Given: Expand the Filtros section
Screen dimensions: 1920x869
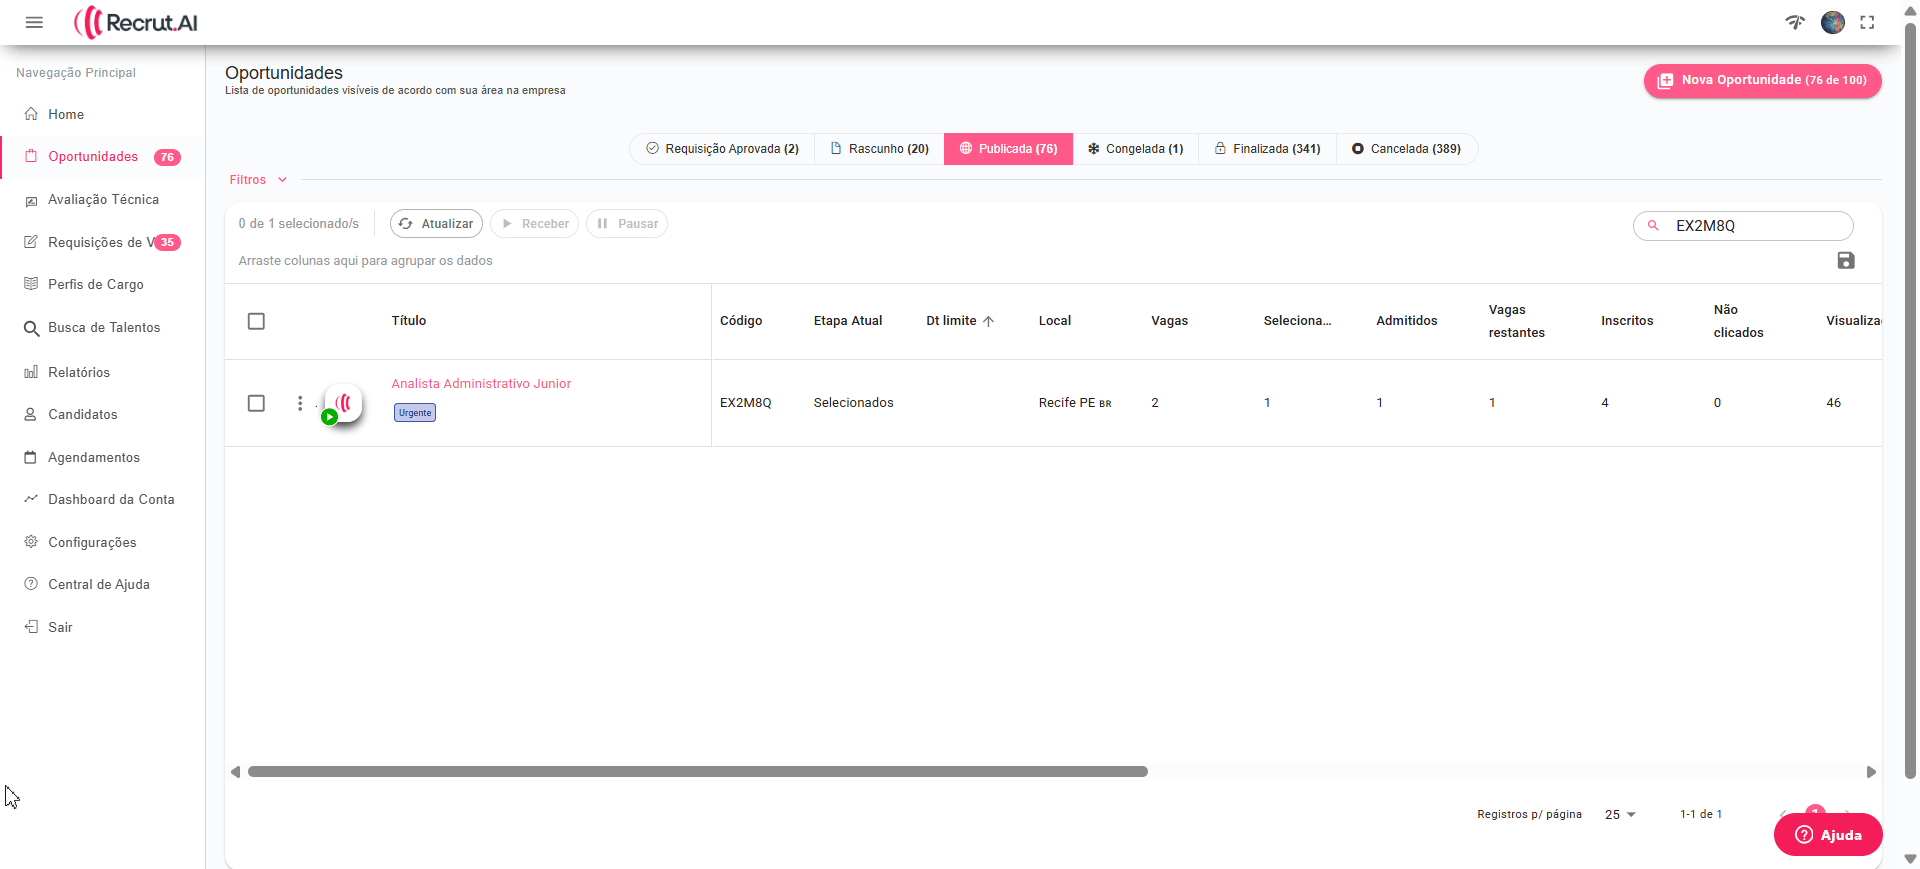Looking at the screenshot, I should click(x=258, y=180).
